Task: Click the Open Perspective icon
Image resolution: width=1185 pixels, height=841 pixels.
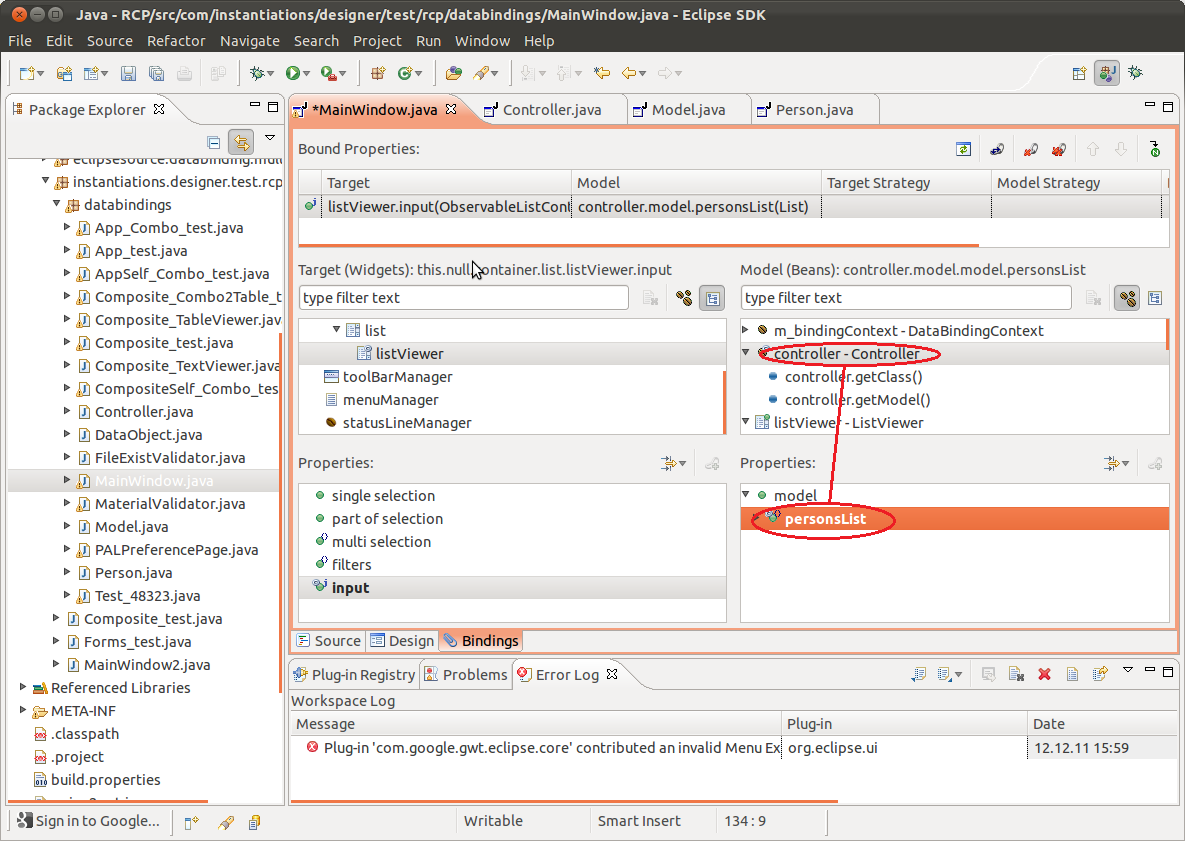Action: tap(1079, 73)
